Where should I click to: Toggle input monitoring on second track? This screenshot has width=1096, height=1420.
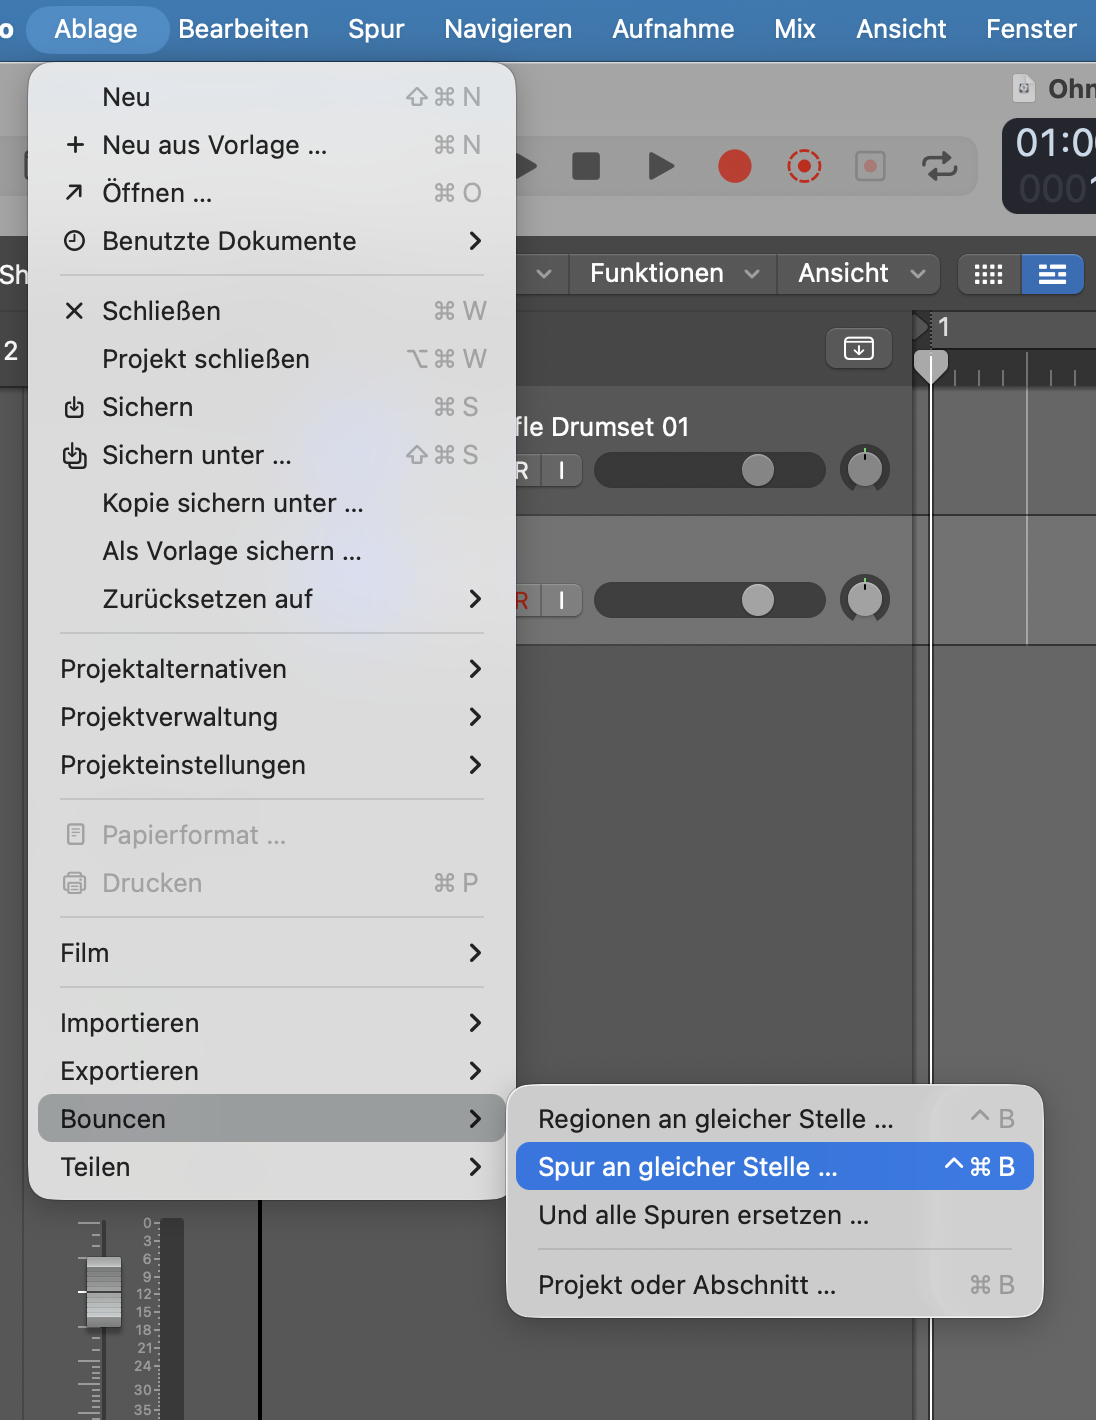562,600
